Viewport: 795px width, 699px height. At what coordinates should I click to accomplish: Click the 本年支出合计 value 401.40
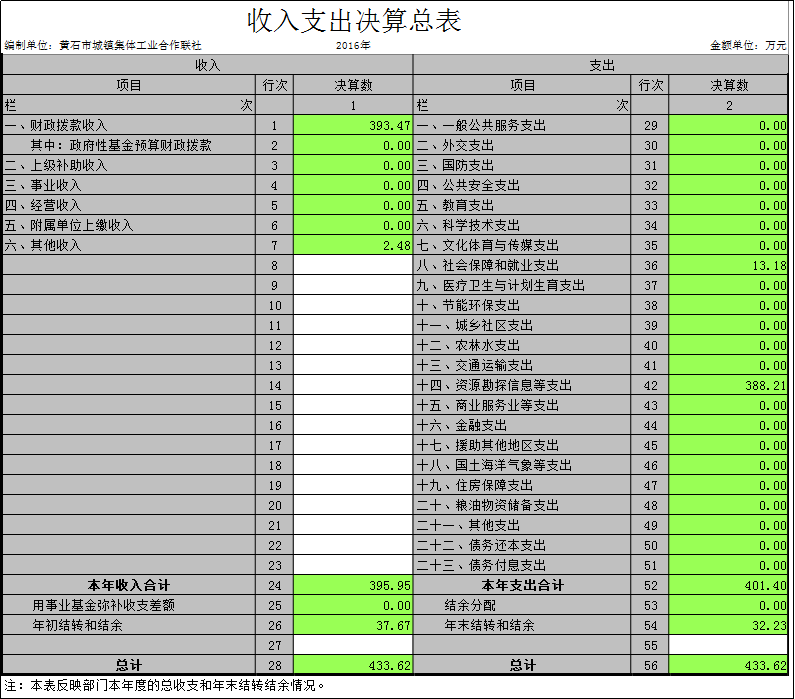point(729,586)
